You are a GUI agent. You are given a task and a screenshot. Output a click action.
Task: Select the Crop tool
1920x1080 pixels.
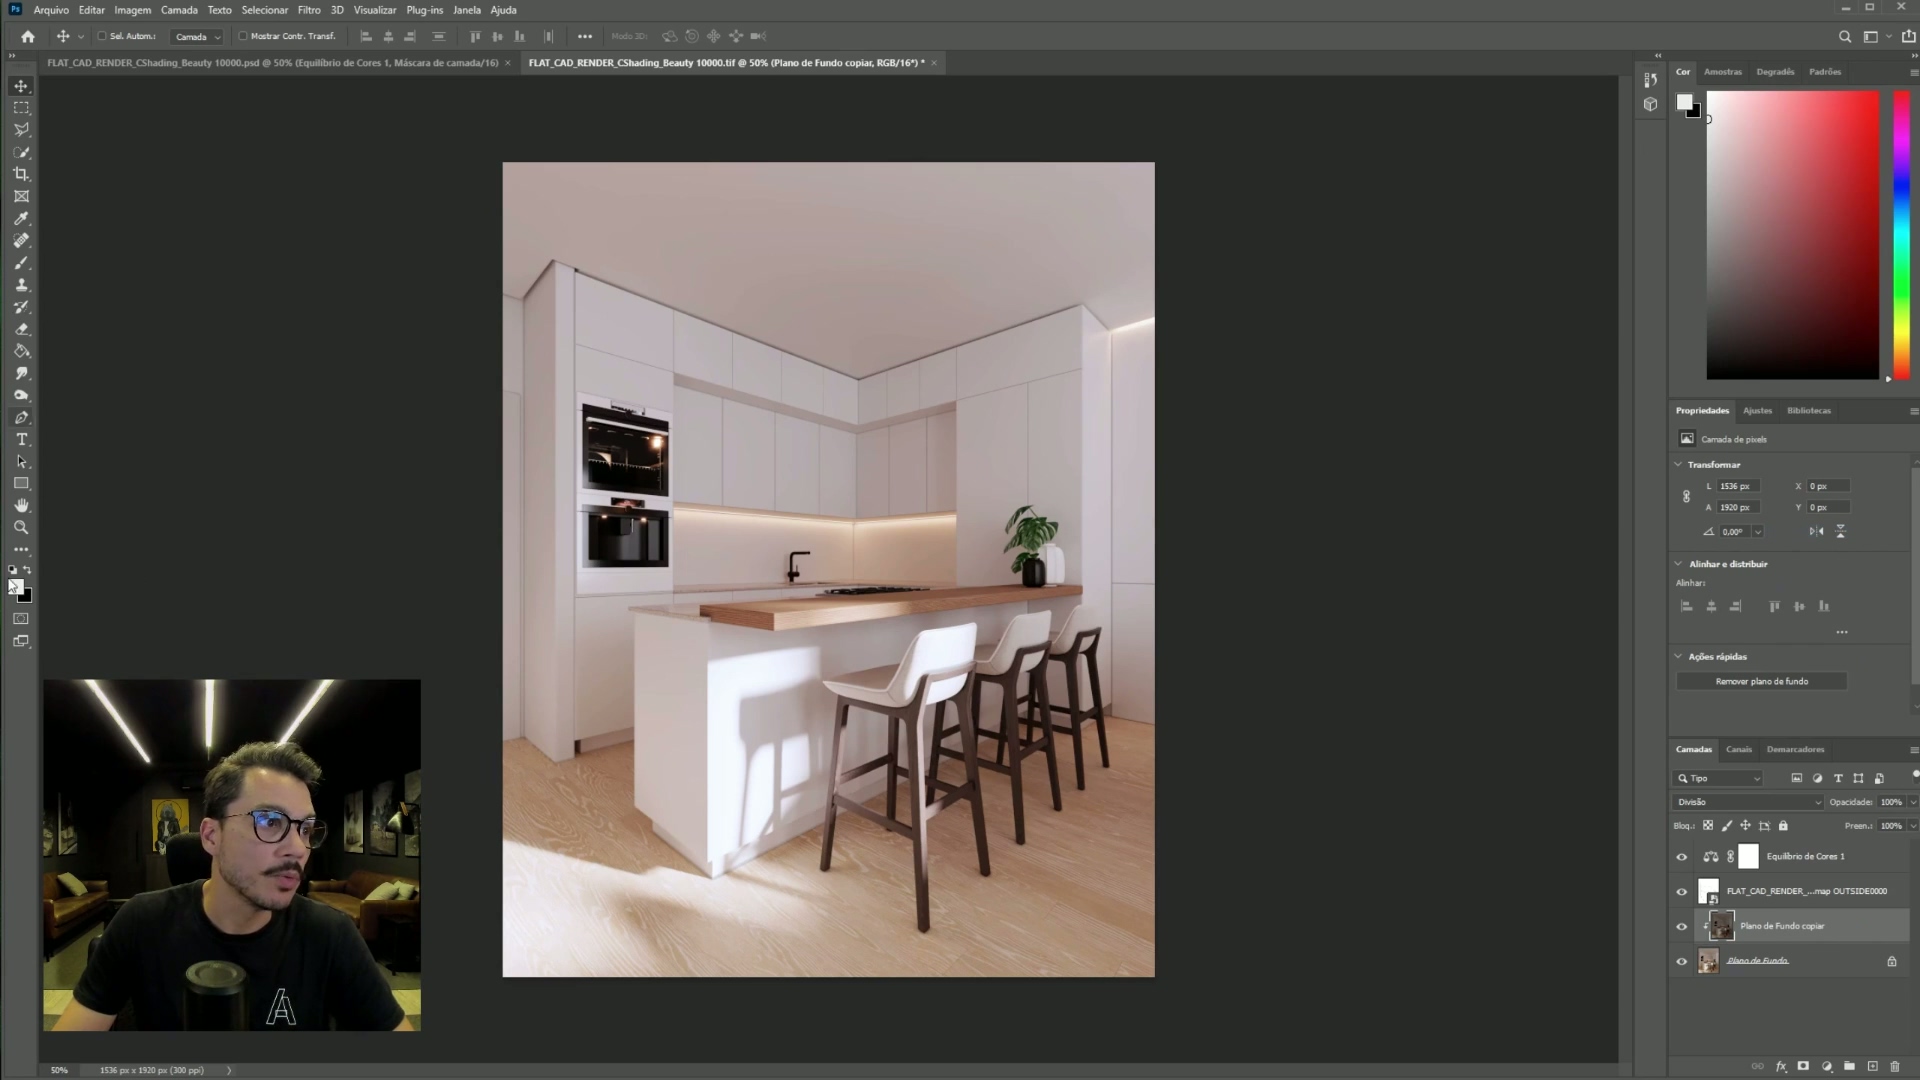(x=21, y=174)
